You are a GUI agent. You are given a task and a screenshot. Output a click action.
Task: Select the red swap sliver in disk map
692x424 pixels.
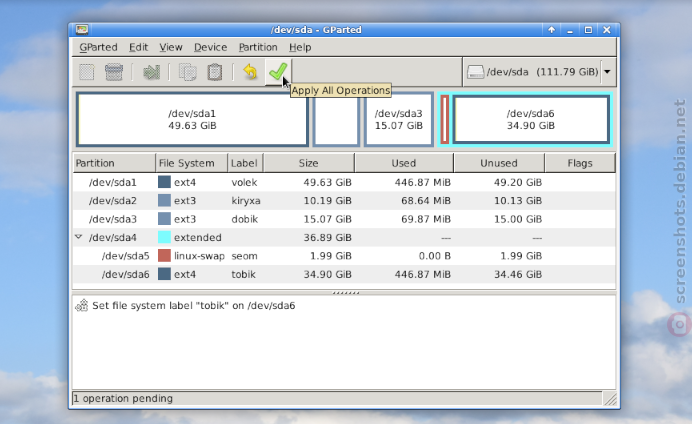tap(445, 119)
